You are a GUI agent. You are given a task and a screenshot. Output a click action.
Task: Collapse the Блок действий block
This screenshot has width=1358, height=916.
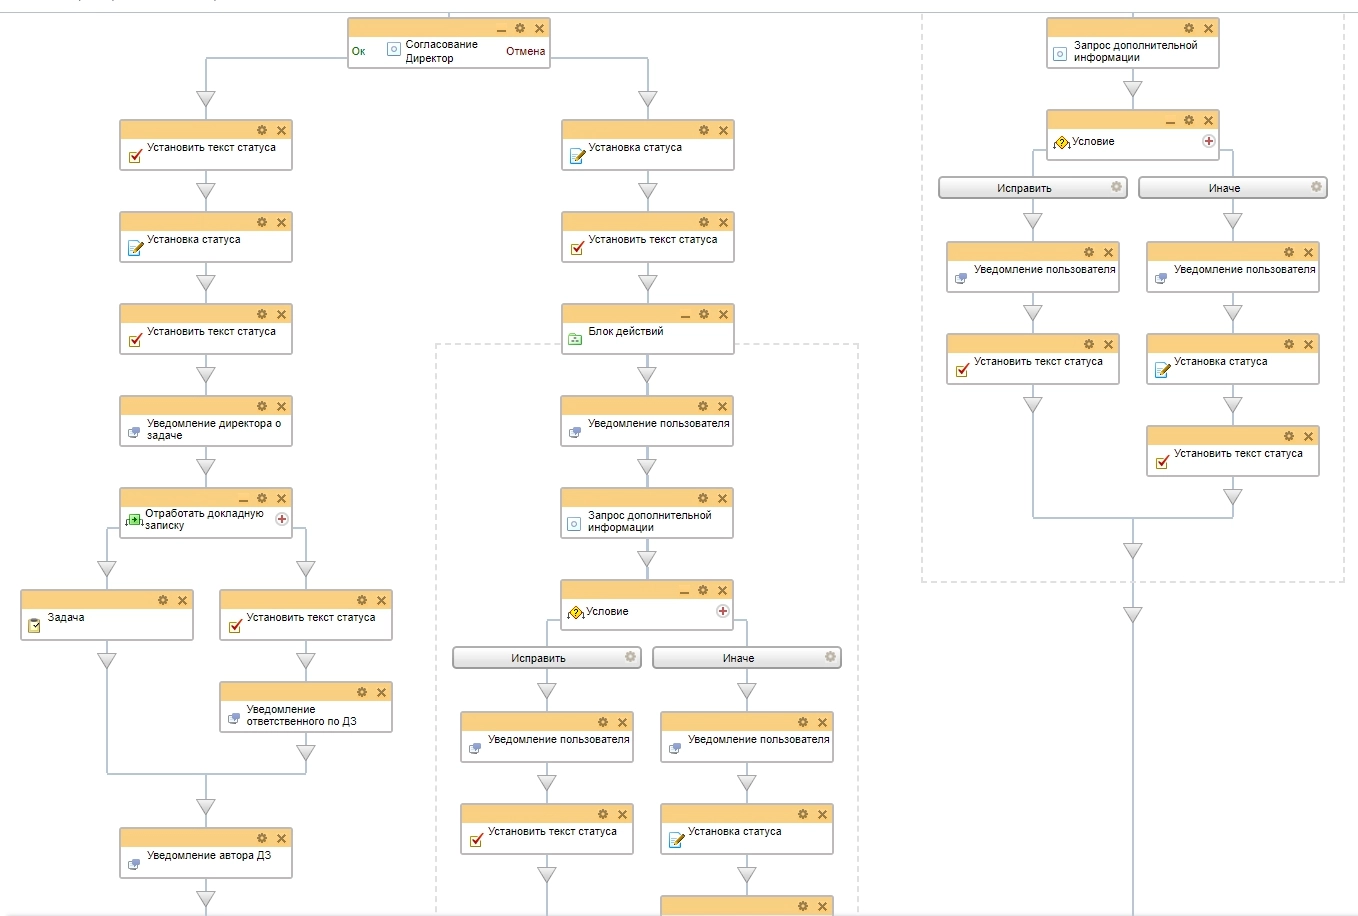(685, 315)
